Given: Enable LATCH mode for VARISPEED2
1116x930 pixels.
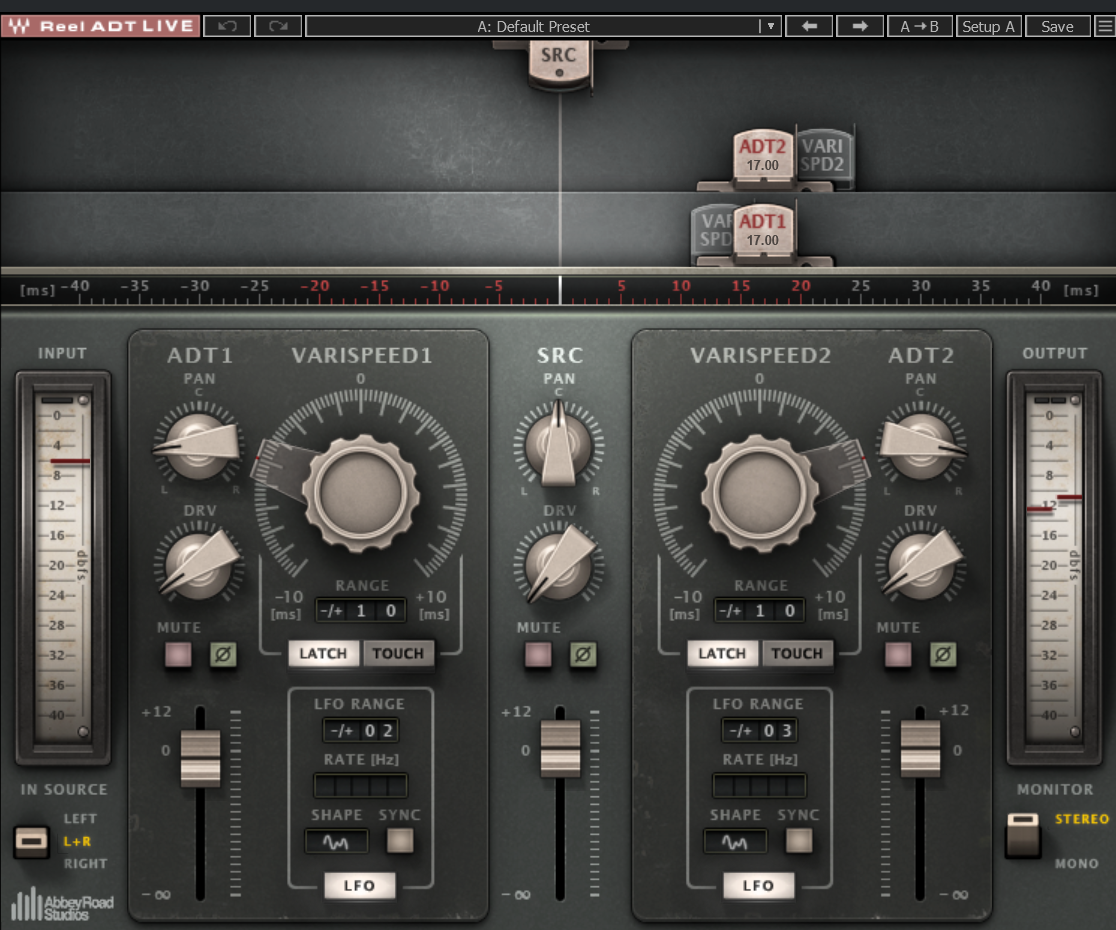Looking at the screenshot, I should click(722, 653).
